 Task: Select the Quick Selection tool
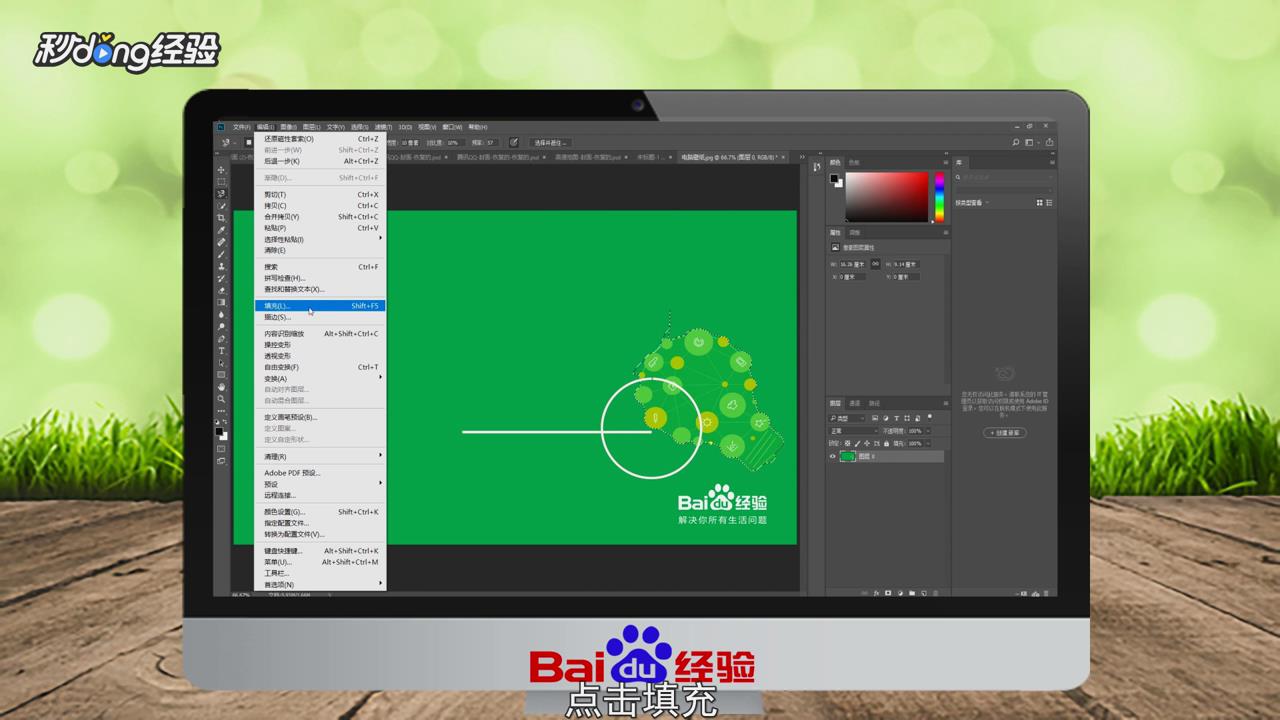pyautogui.click(x=222, y=206)
